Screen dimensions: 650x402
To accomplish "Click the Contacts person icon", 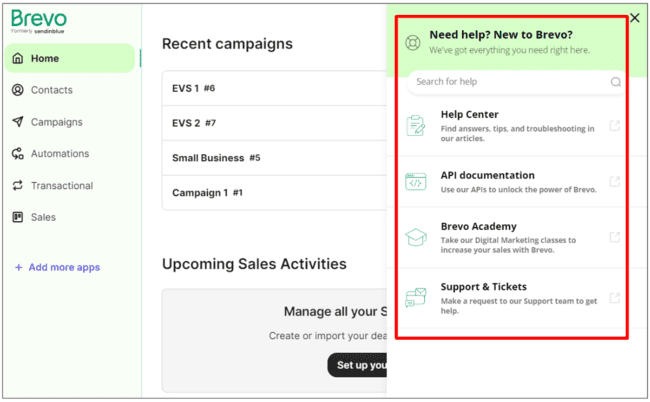I will 18,90.
